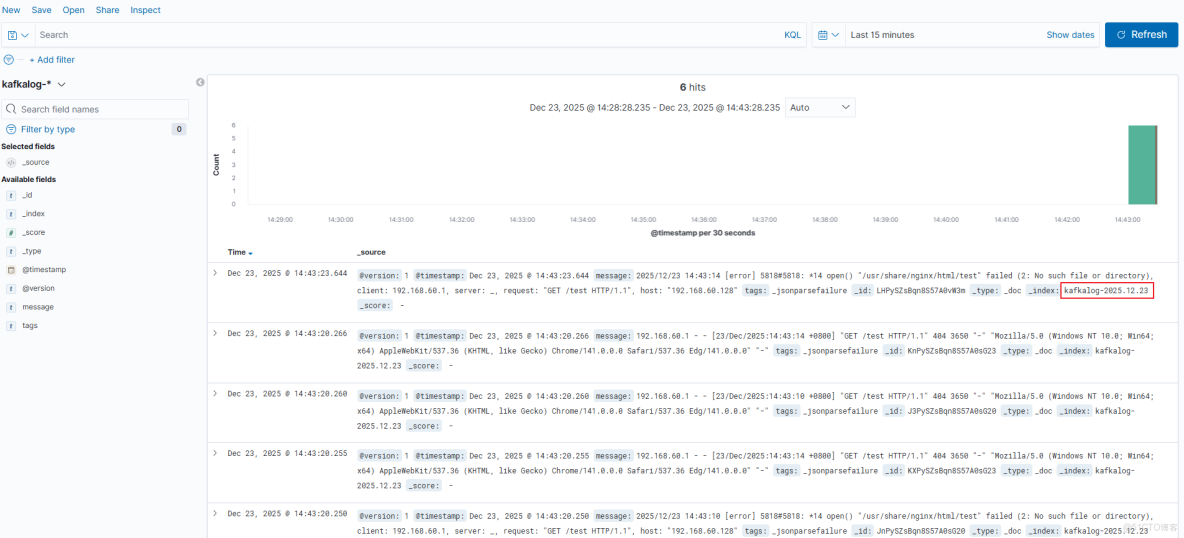
Task: Click the @version field string icon
Action: point(11,289)
